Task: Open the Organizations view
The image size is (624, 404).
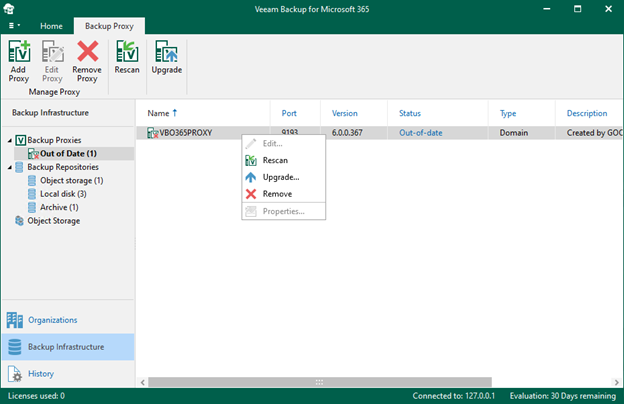Action: (x=68, y=320)
